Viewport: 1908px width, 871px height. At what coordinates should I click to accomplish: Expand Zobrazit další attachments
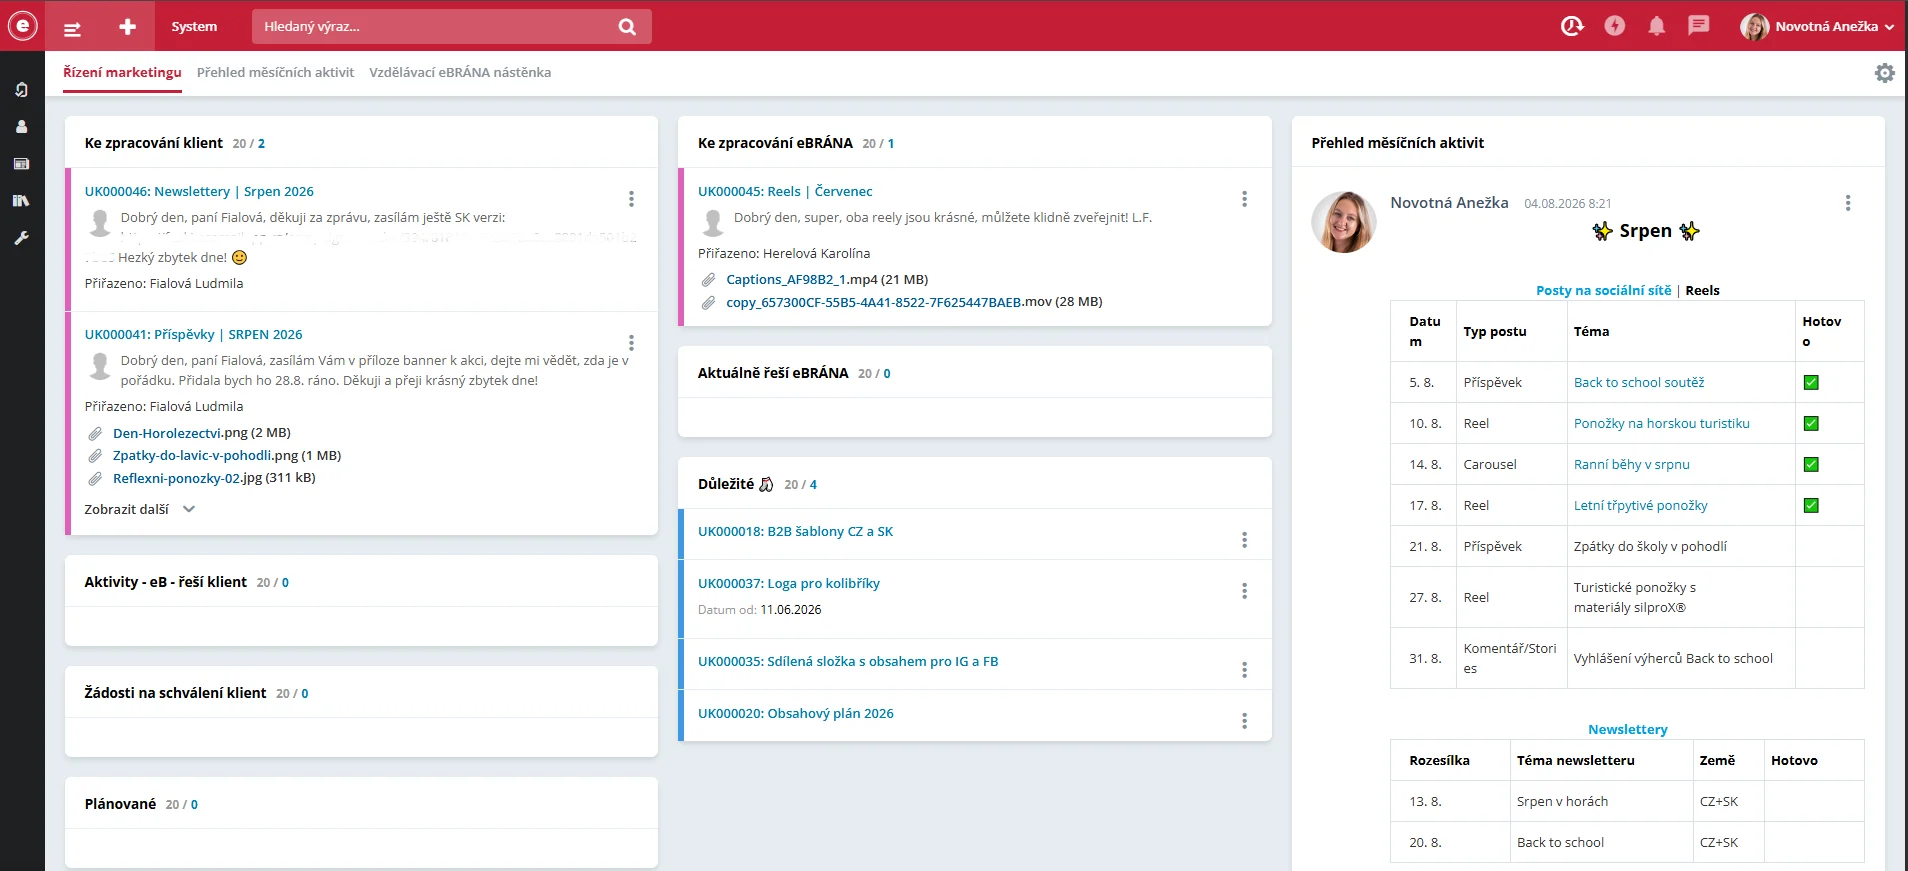tap(139, 509)
